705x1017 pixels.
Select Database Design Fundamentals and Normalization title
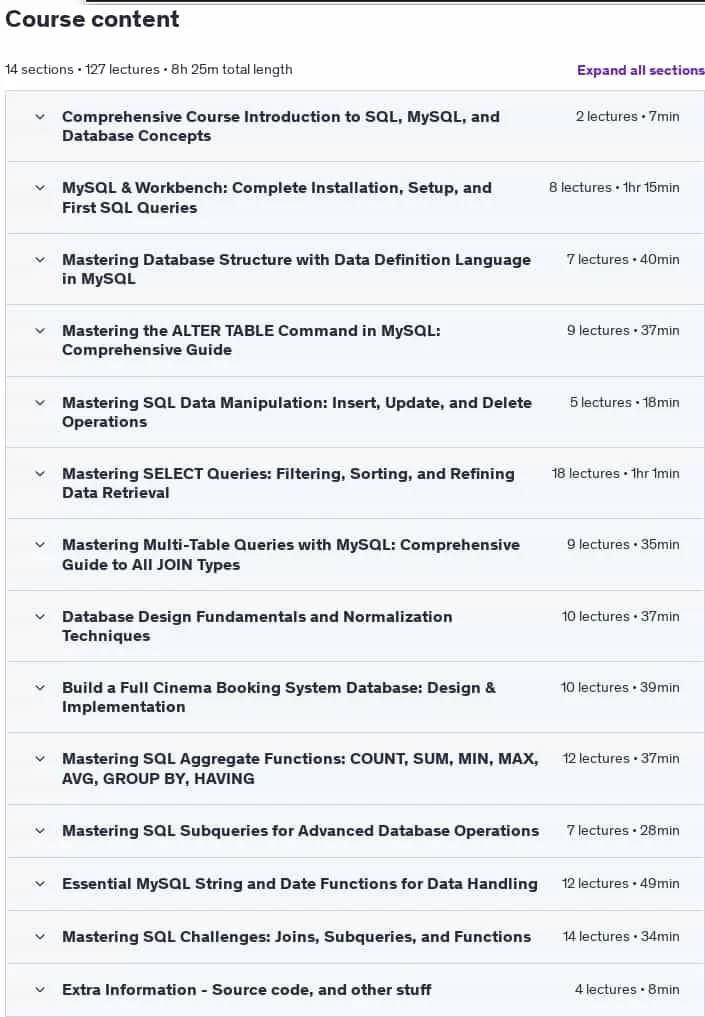click(257, 626)
